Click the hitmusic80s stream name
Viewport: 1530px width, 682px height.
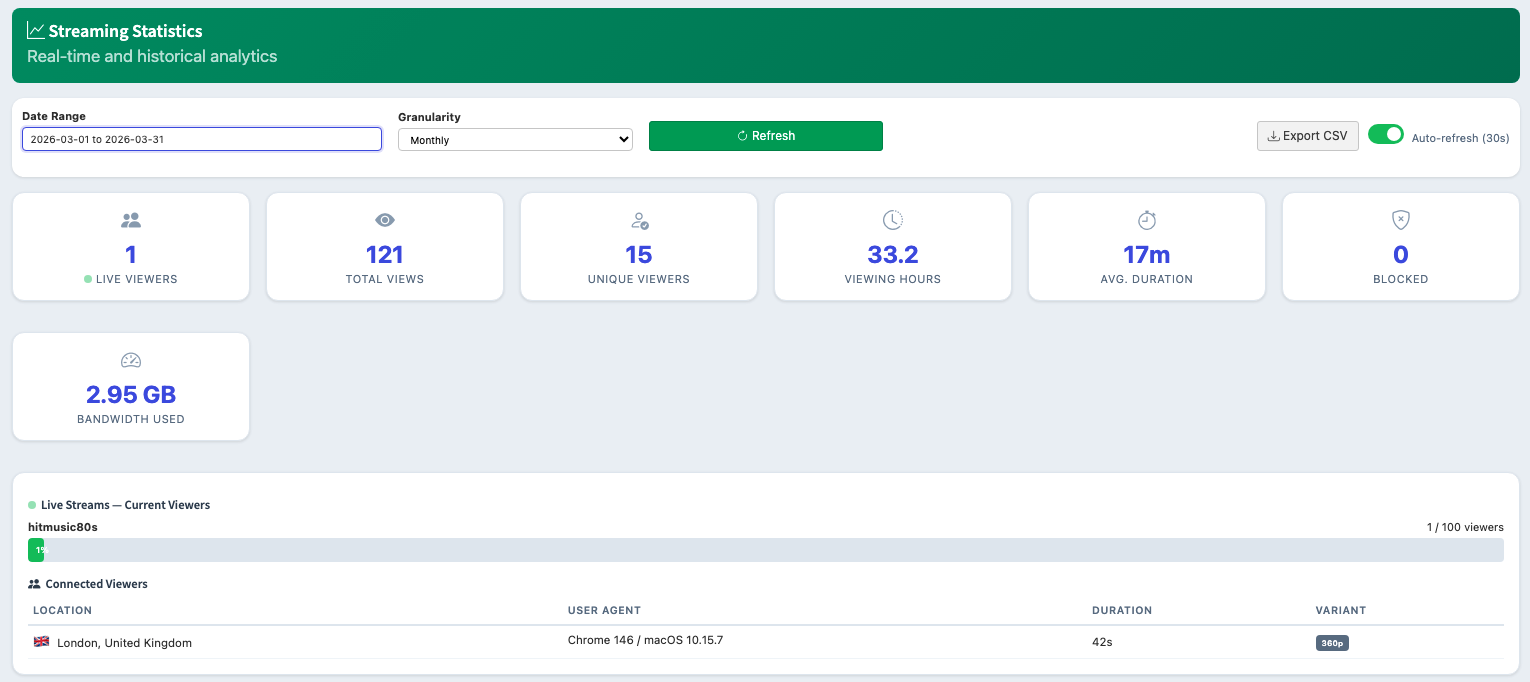[x=63, y=527]
